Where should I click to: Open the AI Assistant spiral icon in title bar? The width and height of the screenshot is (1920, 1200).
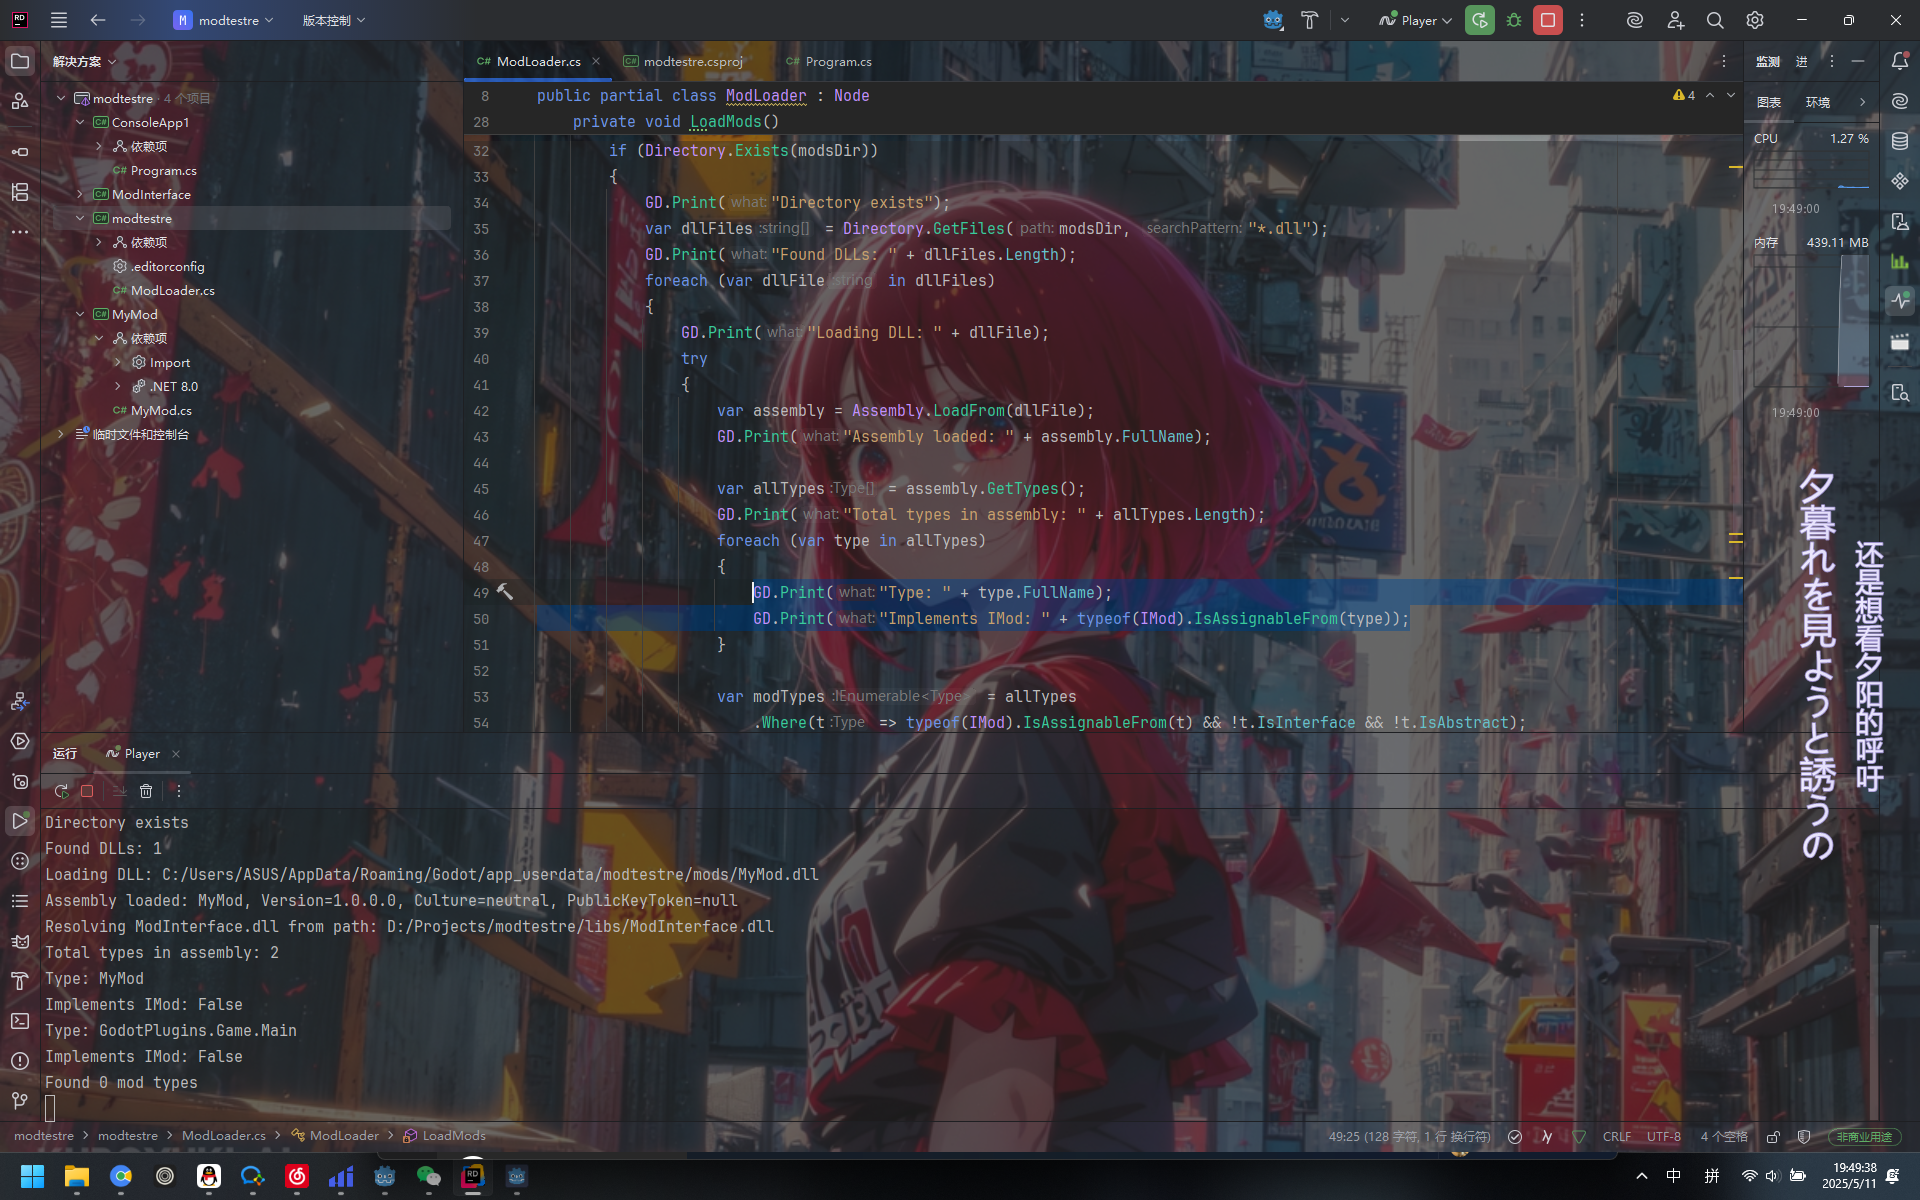coord(1635,20)
